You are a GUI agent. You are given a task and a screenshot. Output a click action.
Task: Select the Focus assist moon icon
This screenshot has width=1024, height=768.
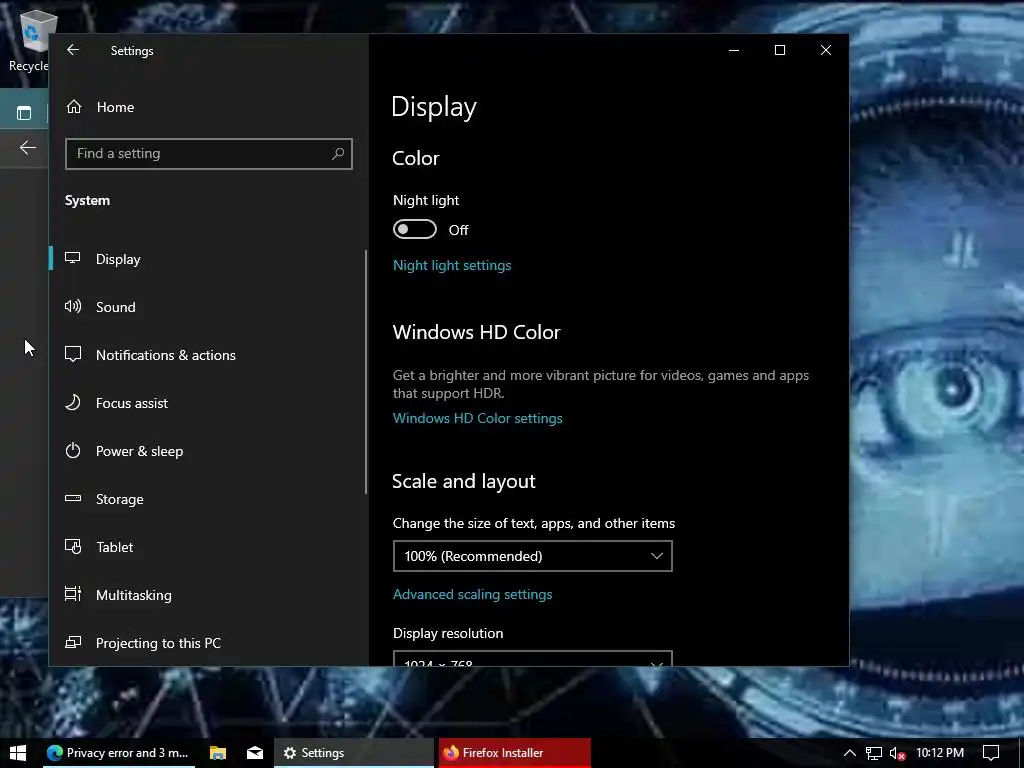pos(72,402)
